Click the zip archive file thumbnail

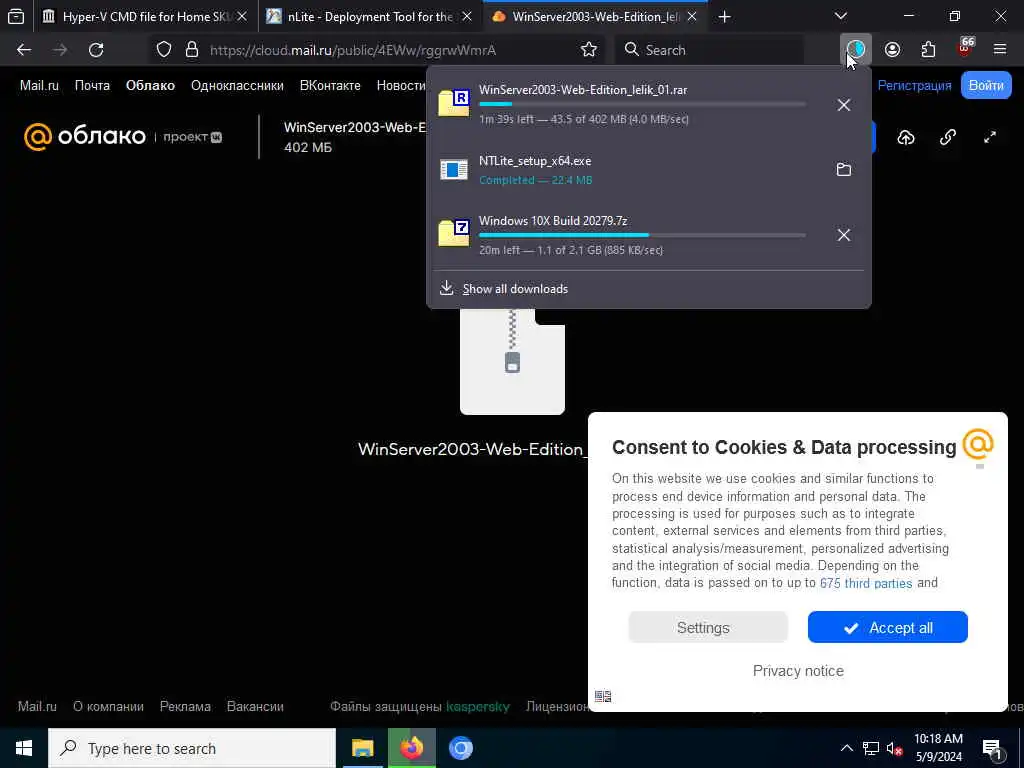[512, 362]
